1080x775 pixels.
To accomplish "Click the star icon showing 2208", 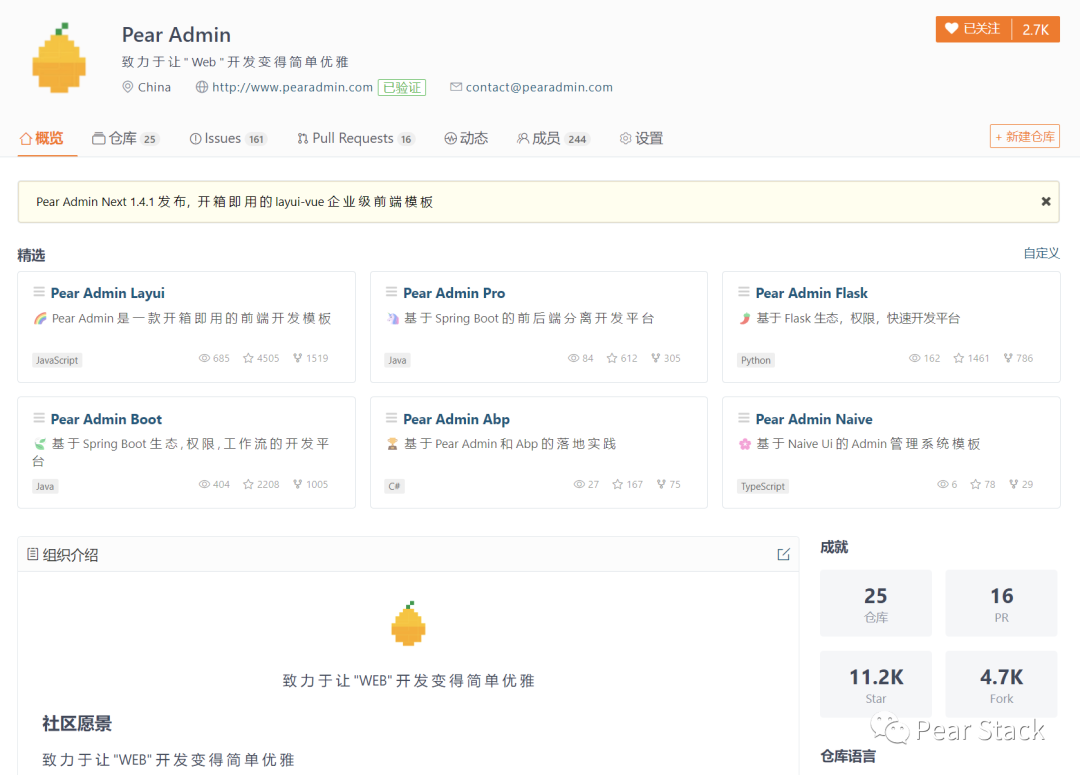I will pos(248,484).
